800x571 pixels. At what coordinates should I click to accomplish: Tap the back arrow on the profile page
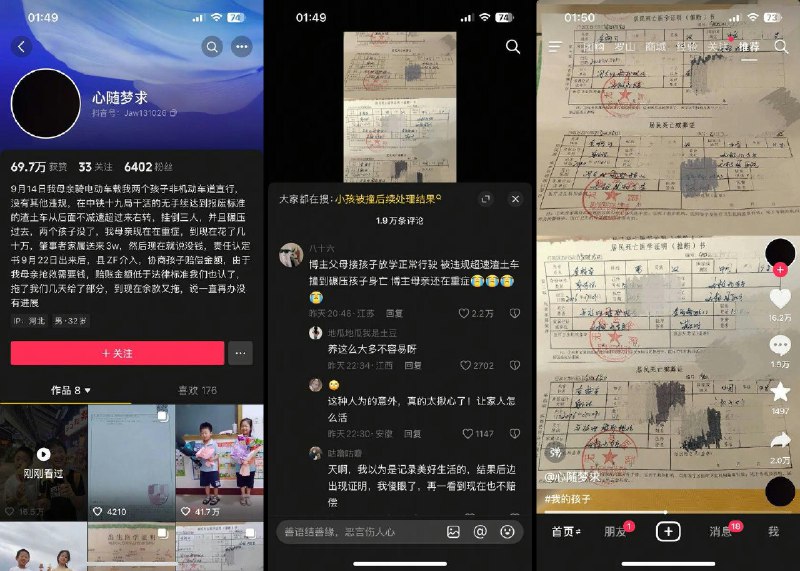[x=21, y=47]
